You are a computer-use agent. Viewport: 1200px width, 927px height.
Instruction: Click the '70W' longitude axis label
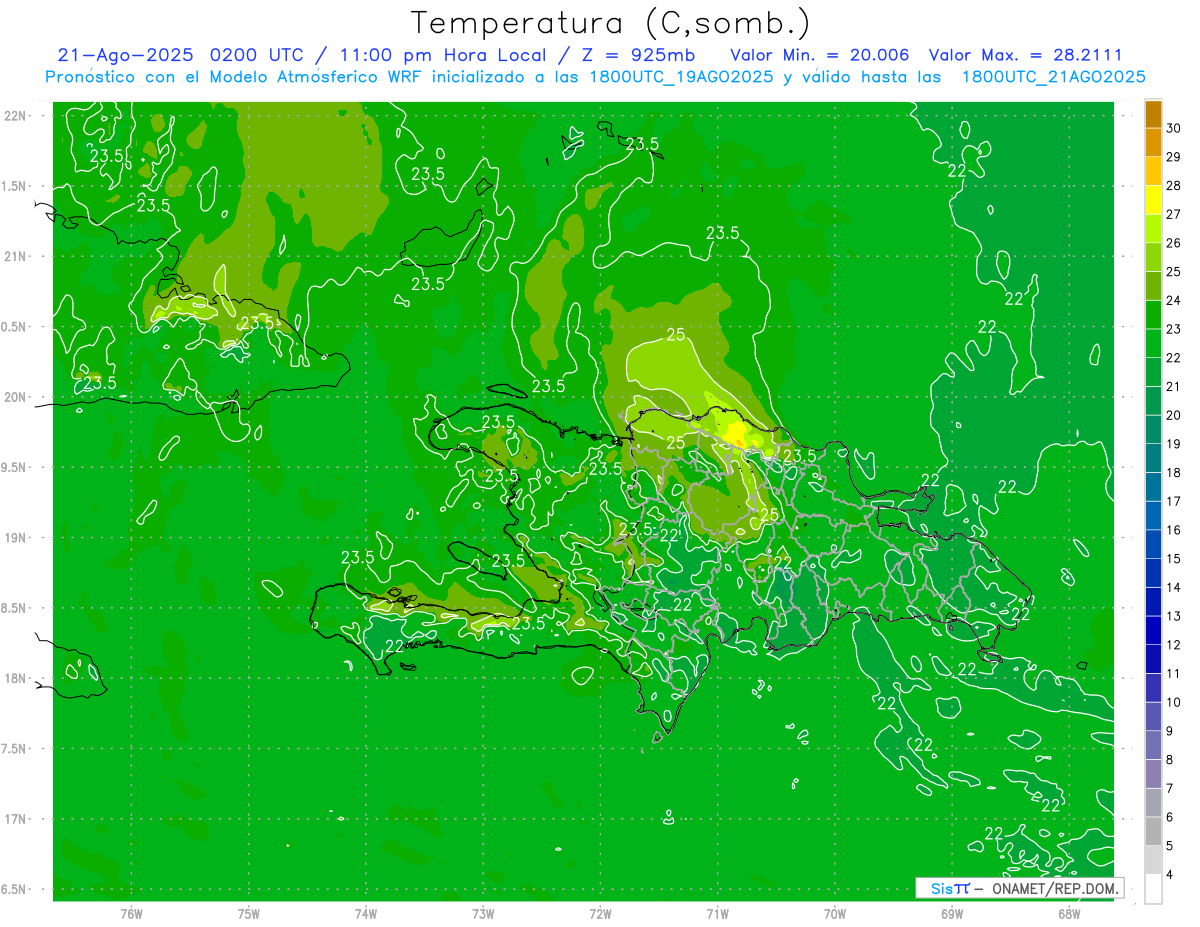(x=835, y=913)
